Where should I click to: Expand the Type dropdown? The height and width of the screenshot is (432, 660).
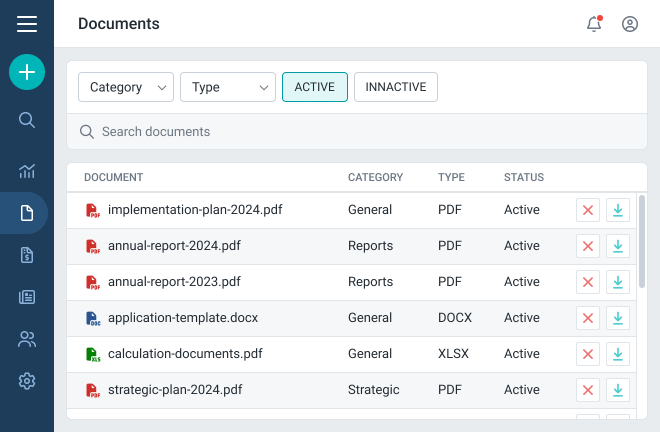tap(228, 87)
